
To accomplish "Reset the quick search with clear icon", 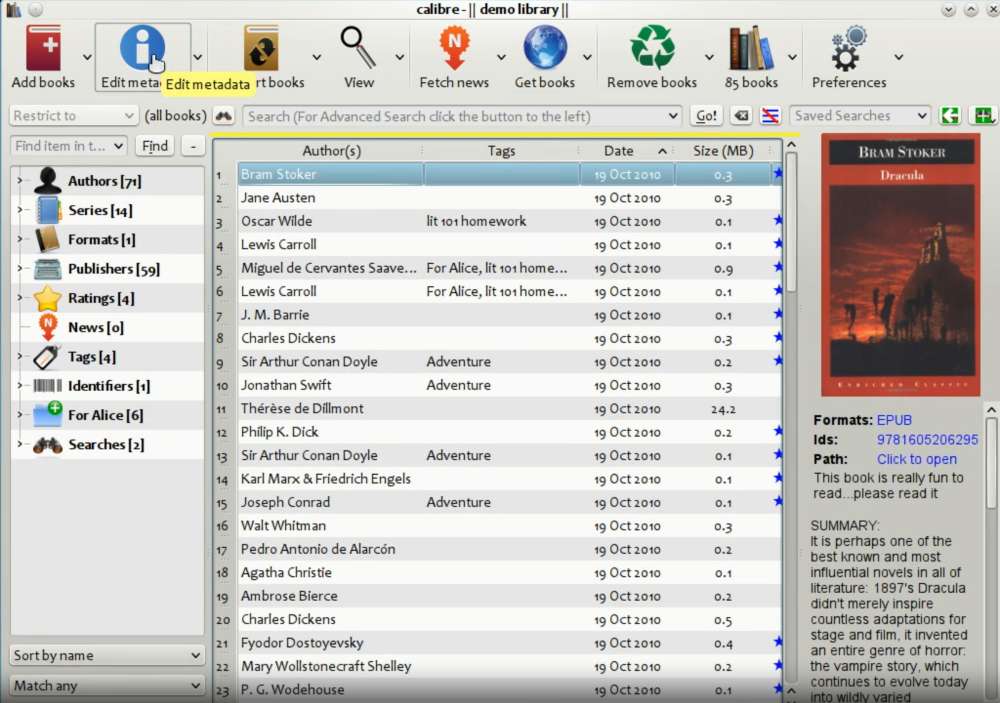I will coord(741,116).
